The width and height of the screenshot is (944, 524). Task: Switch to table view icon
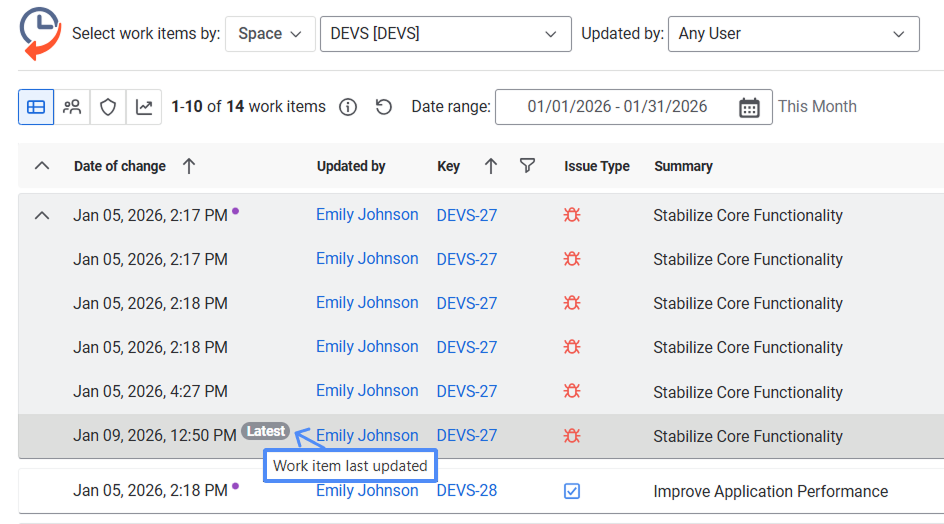coord(36,107)
